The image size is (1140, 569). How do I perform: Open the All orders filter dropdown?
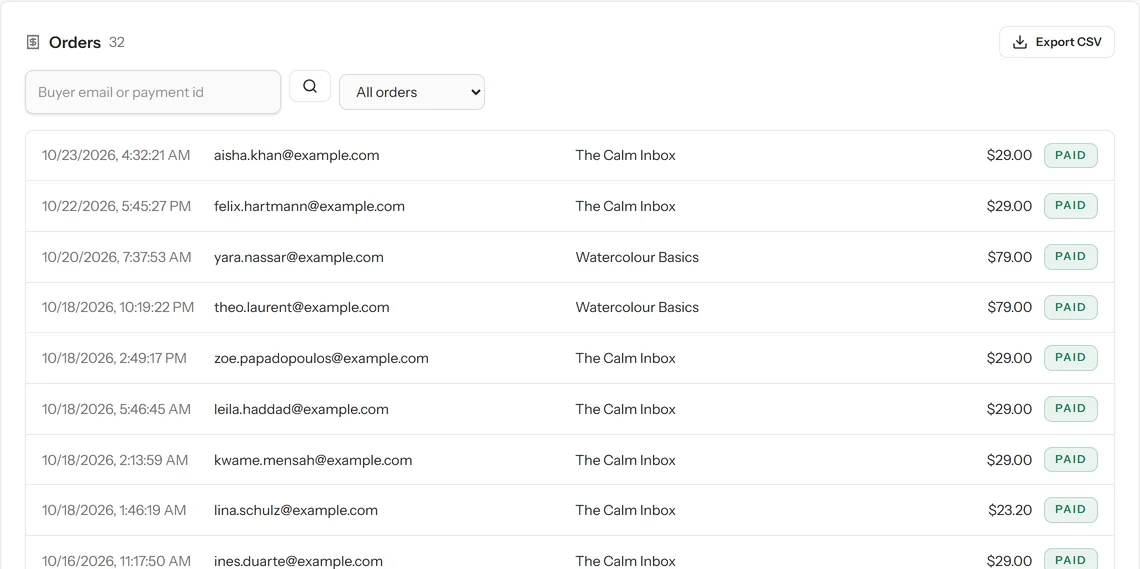[412, 92]
